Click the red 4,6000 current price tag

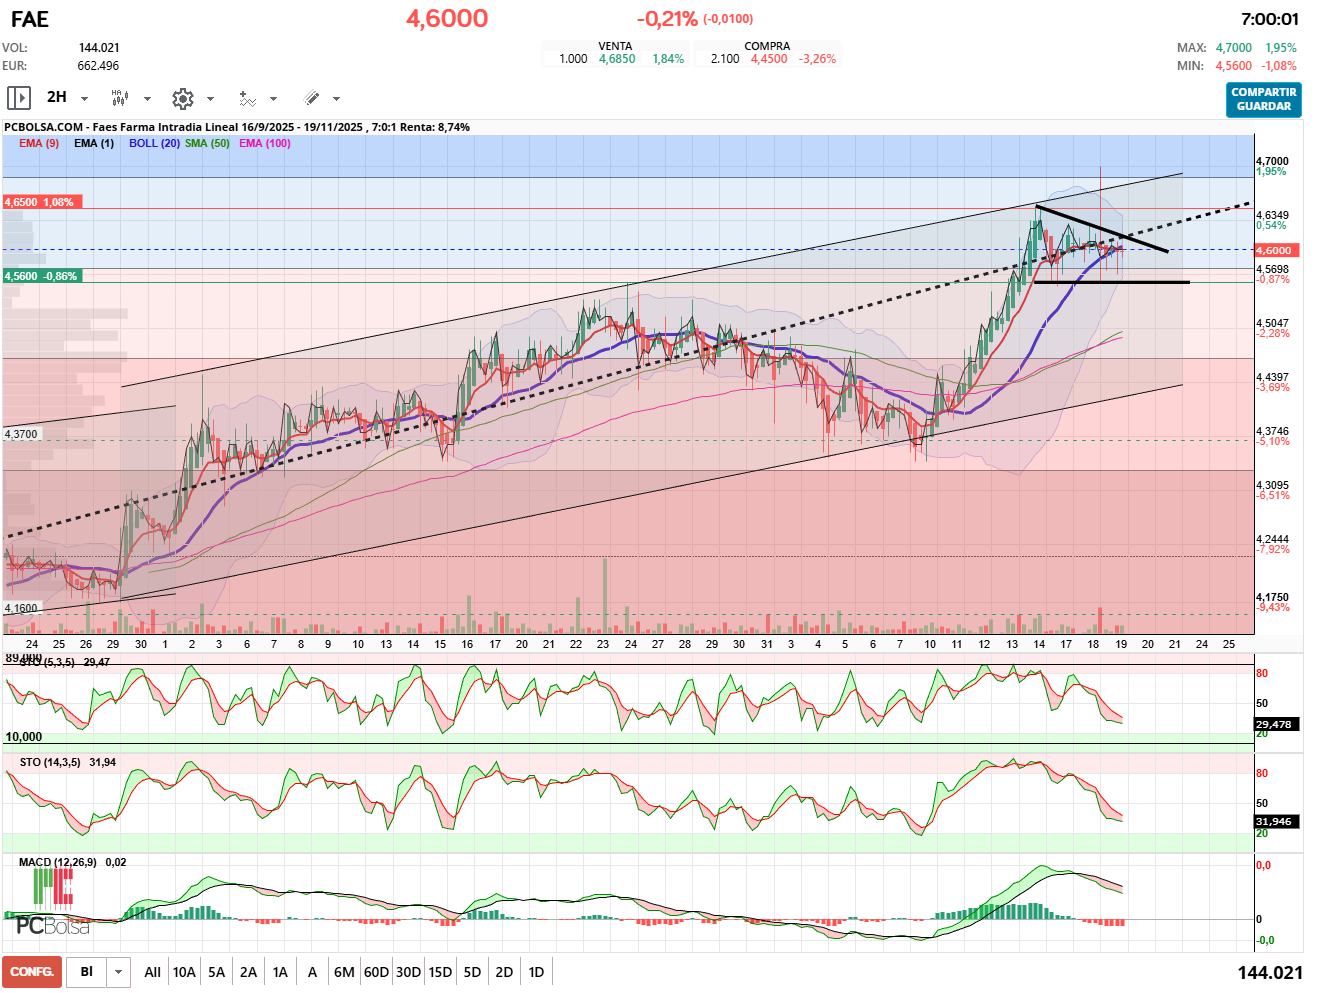pos(1274,250)
